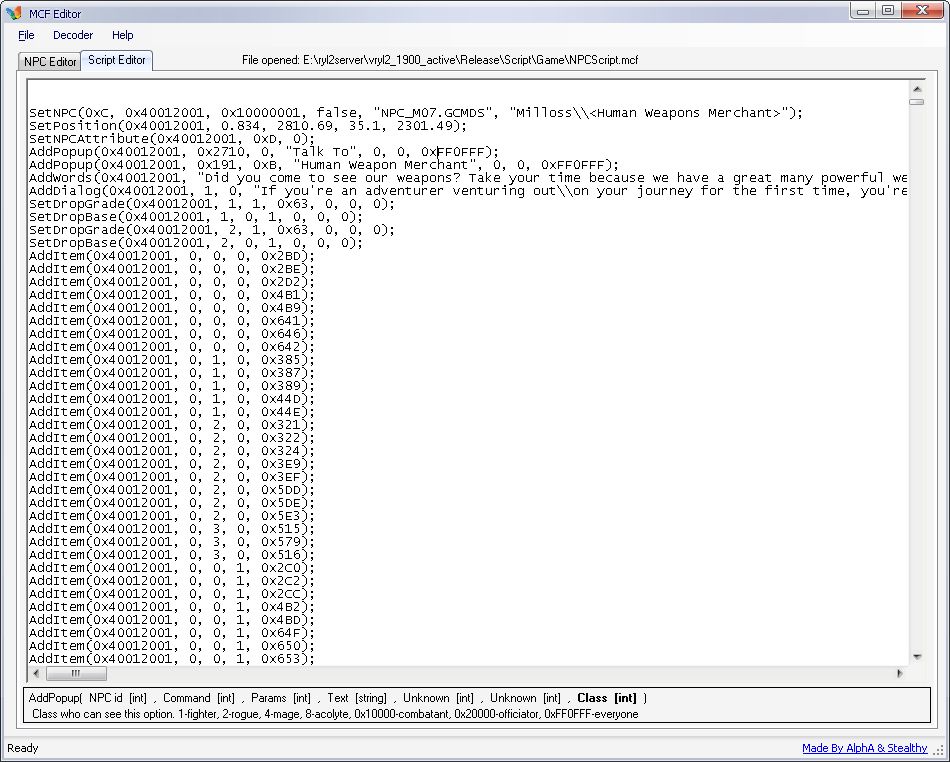Image resolution: width=950 pixels, height=762 pixels.
Task: Click the horizontal scrollbar thumb
Action: pyautogui.click(x=75, y=673)
